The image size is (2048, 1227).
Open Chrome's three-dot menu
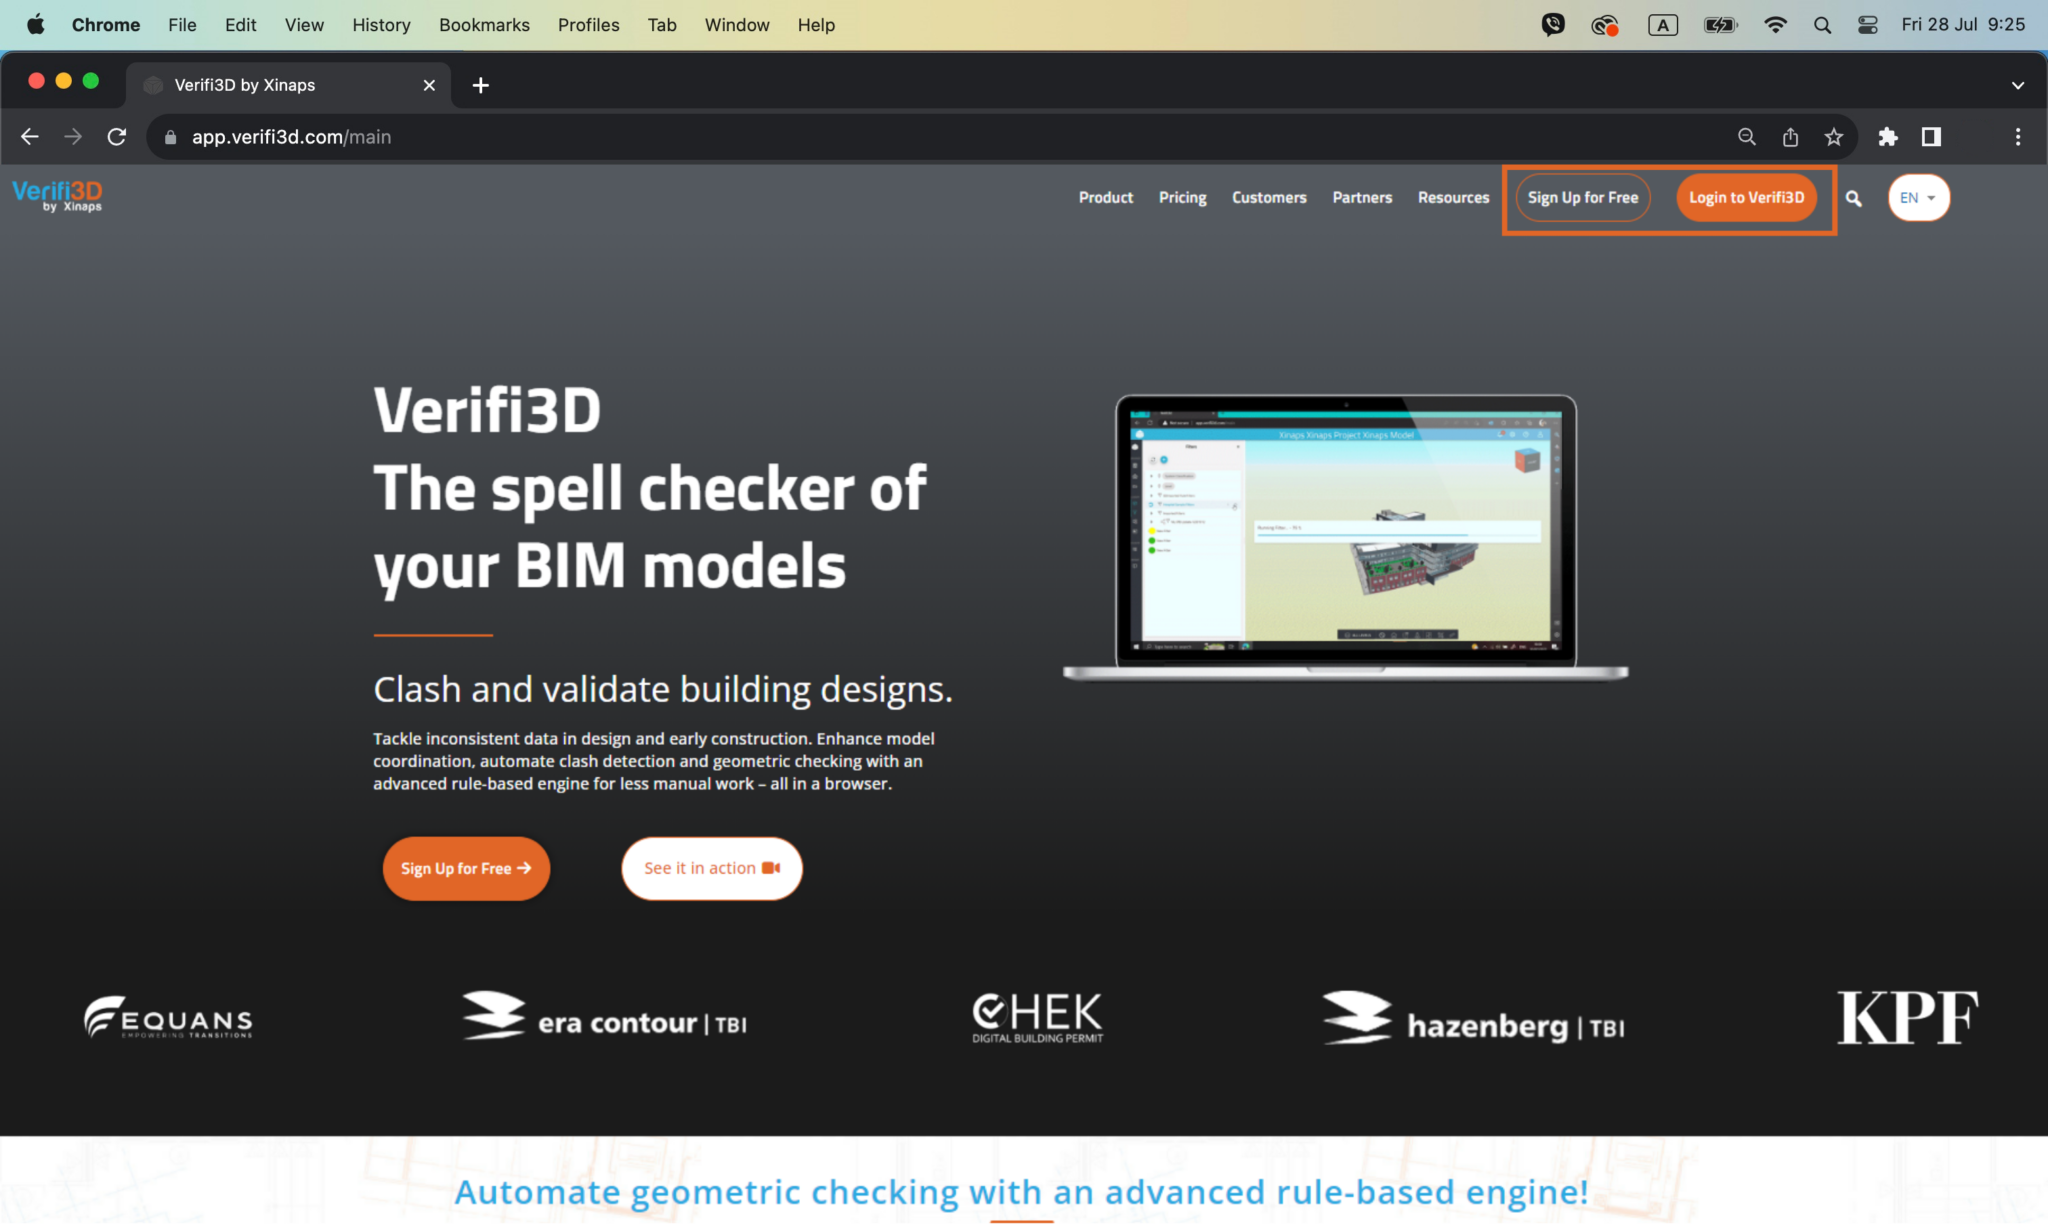pyautogui.click(x=2018, y=137)
